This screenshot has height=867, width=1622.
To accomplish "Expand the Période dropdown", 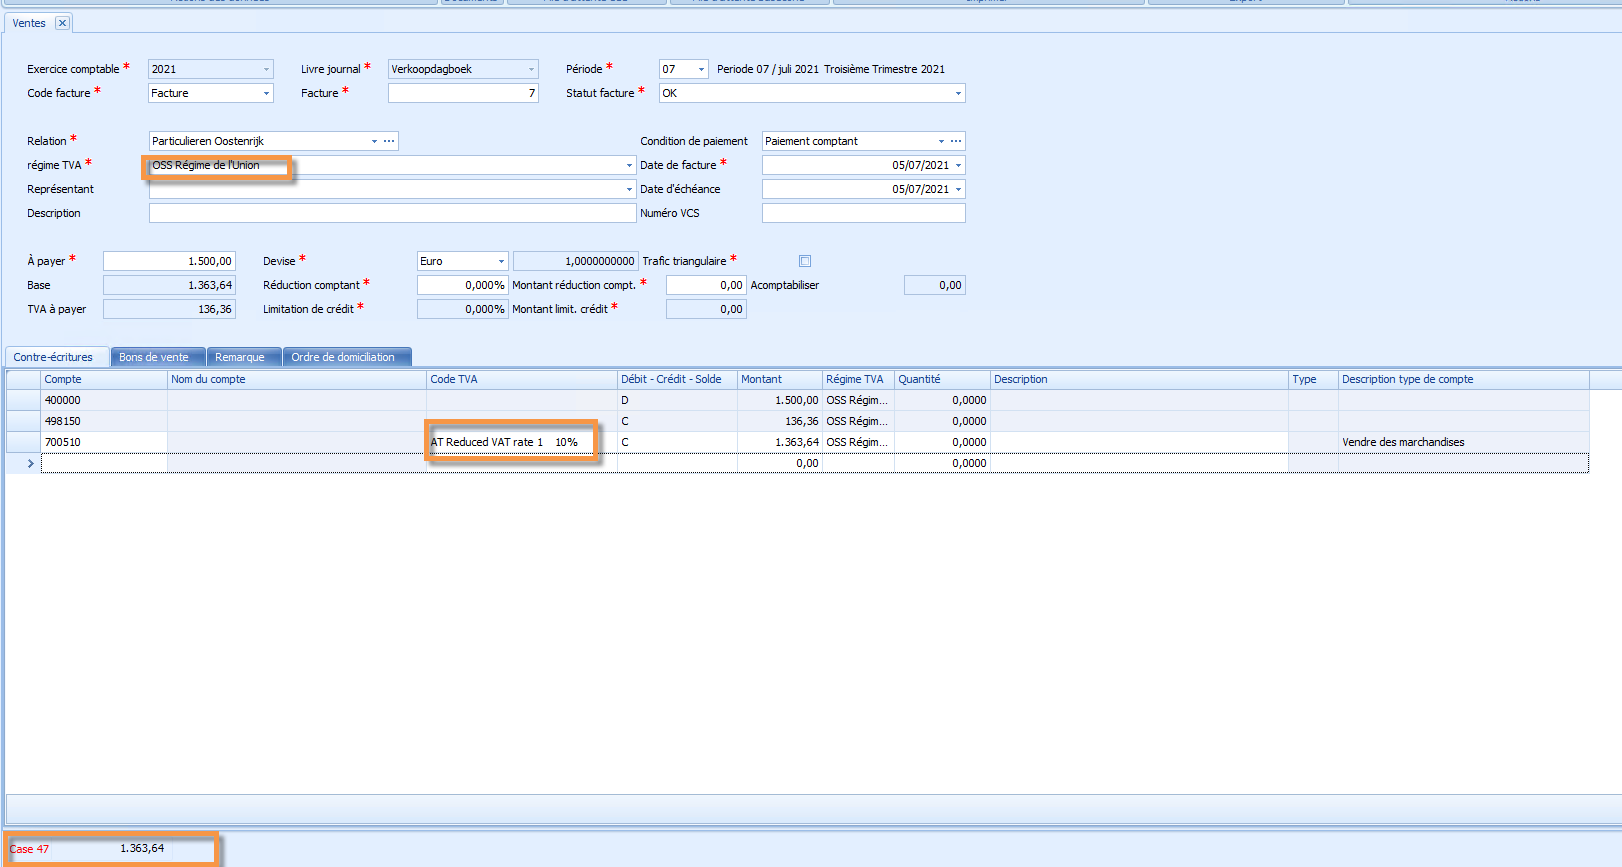I will 701,69.
